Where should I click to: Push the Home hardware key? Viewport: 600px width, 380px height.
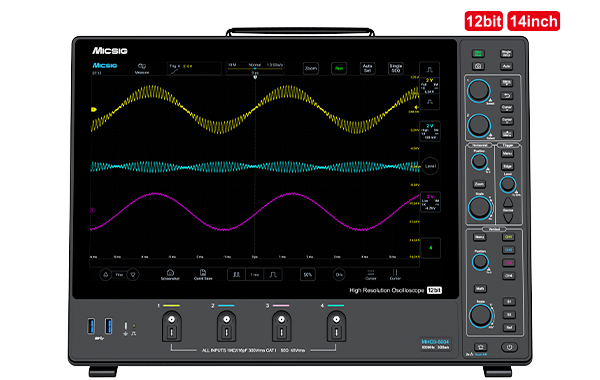click(x=481, y=347)
